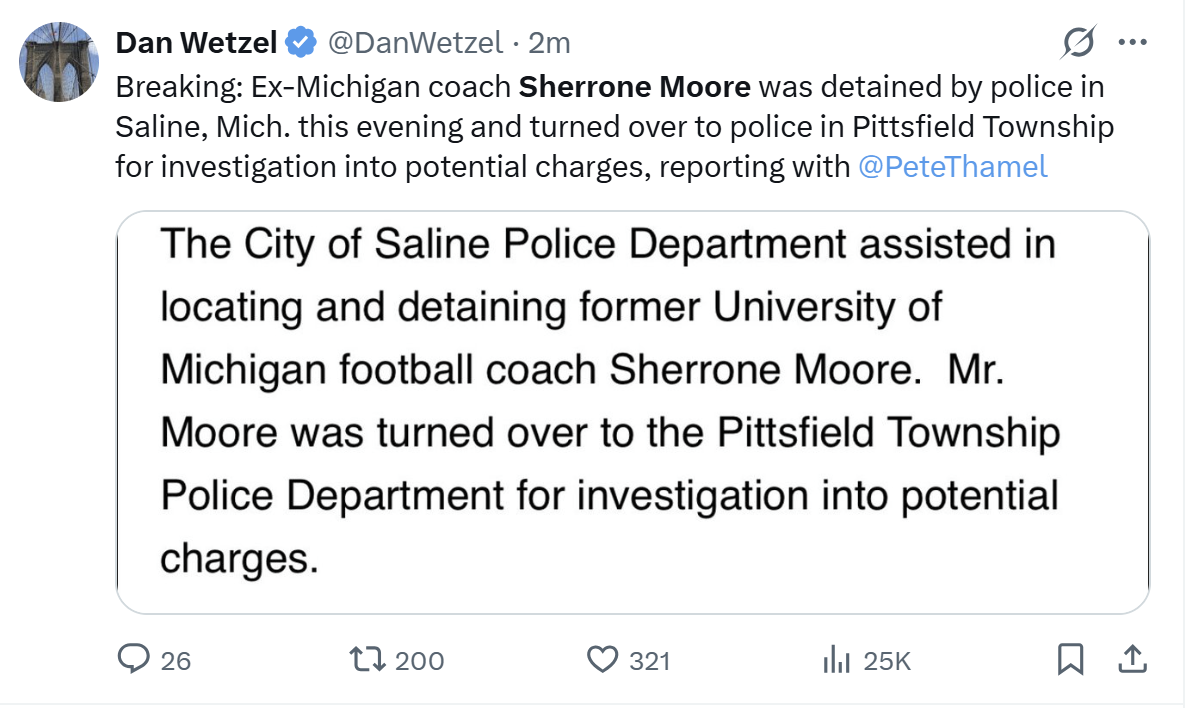This screenshot has width=1186, height=708.
Task: Click the @DanWetzel handle
Action: pyautogui.click(x=415, y=43)
